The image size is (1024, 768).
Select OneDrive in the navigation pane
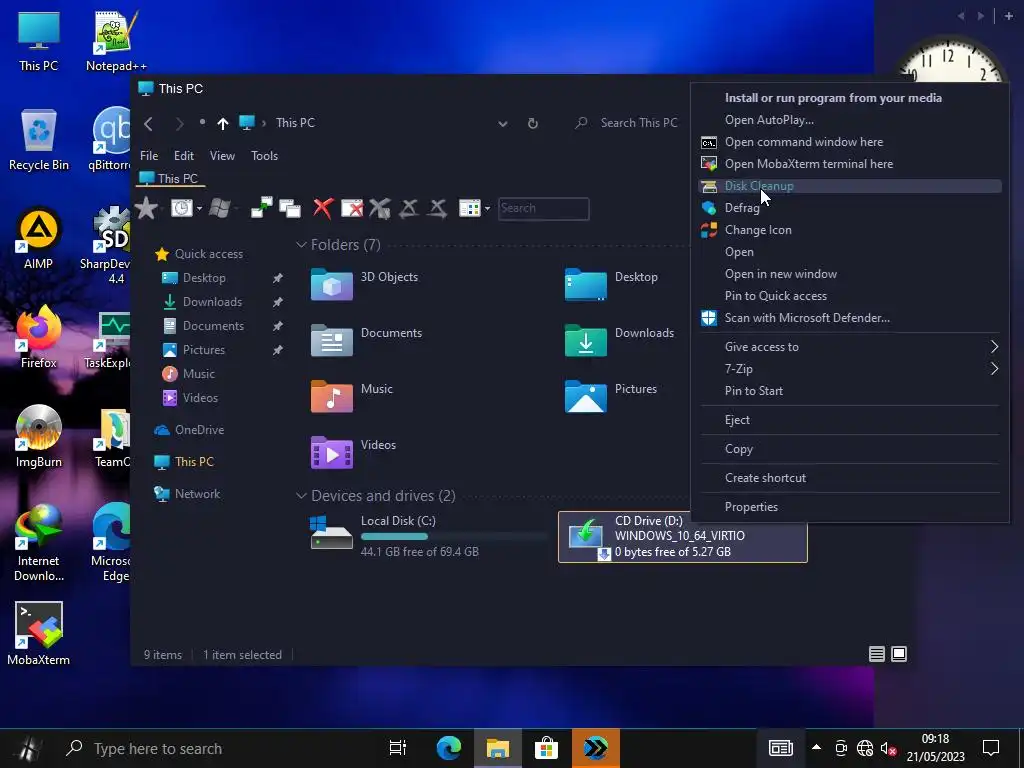(x=189, y=430)
